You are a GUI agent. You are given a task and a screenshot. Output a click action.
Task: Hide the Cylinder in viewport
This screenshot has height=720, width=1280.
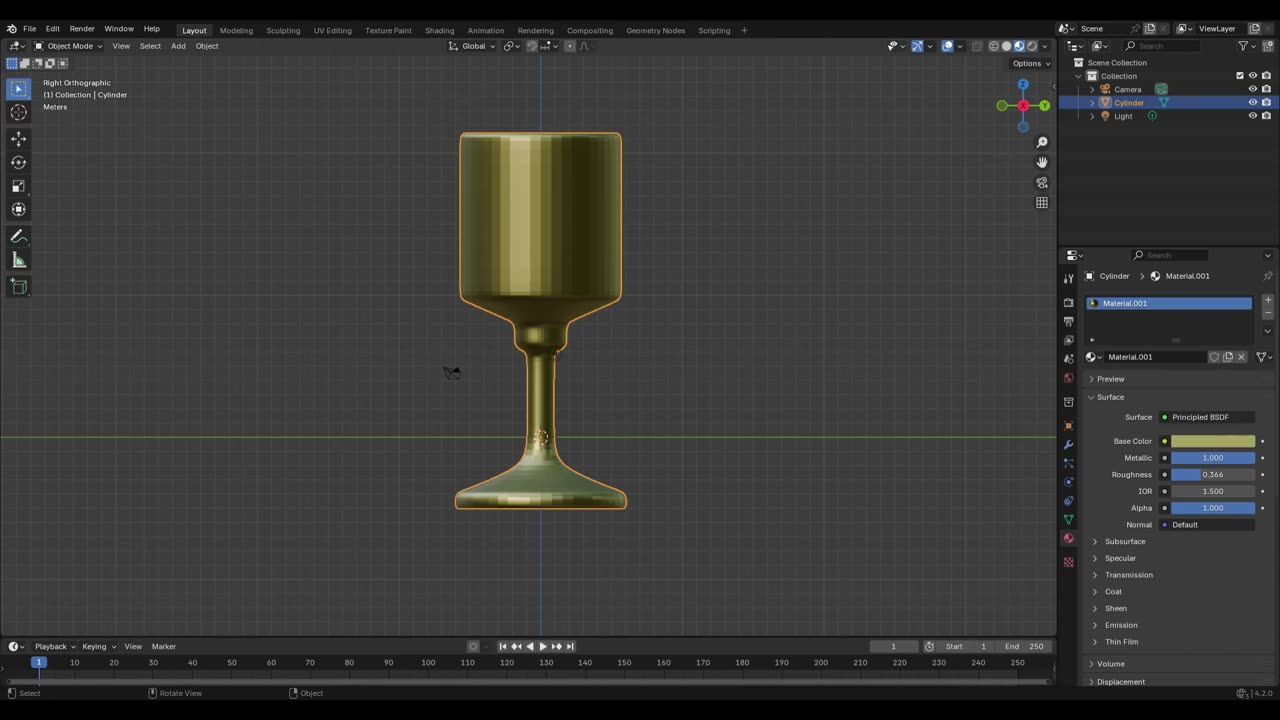click(1252, 102)
